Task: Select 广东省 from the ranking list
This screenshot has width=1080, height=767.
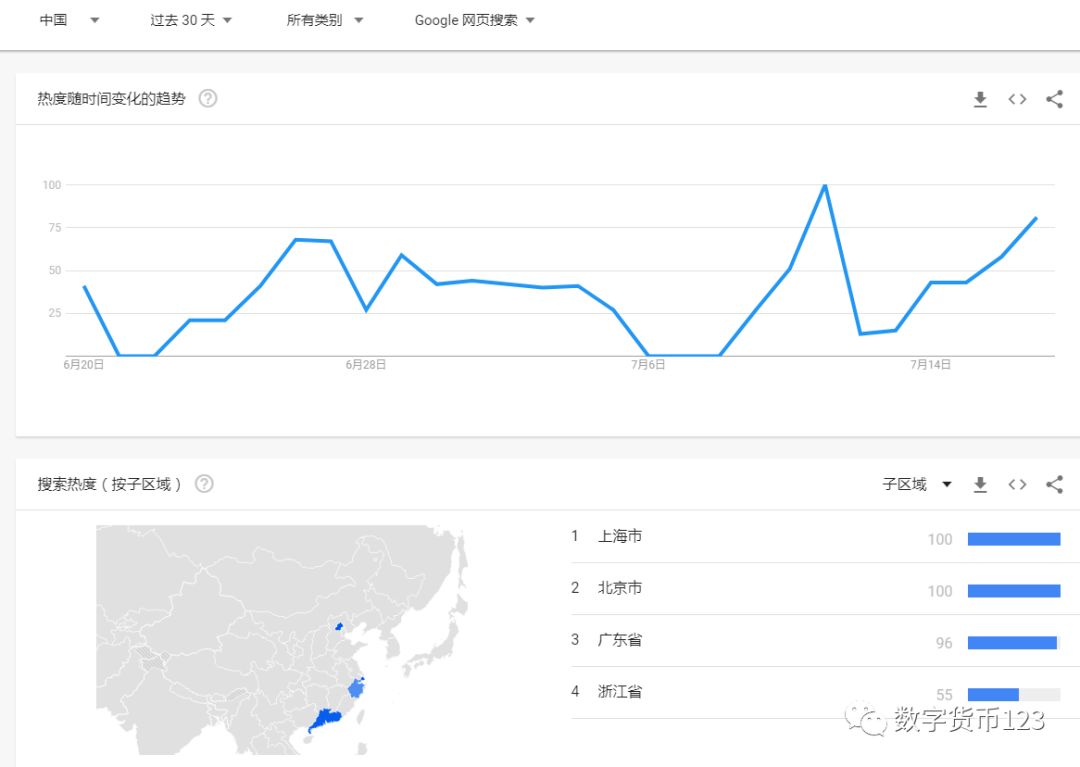Action: pos(622,640)
